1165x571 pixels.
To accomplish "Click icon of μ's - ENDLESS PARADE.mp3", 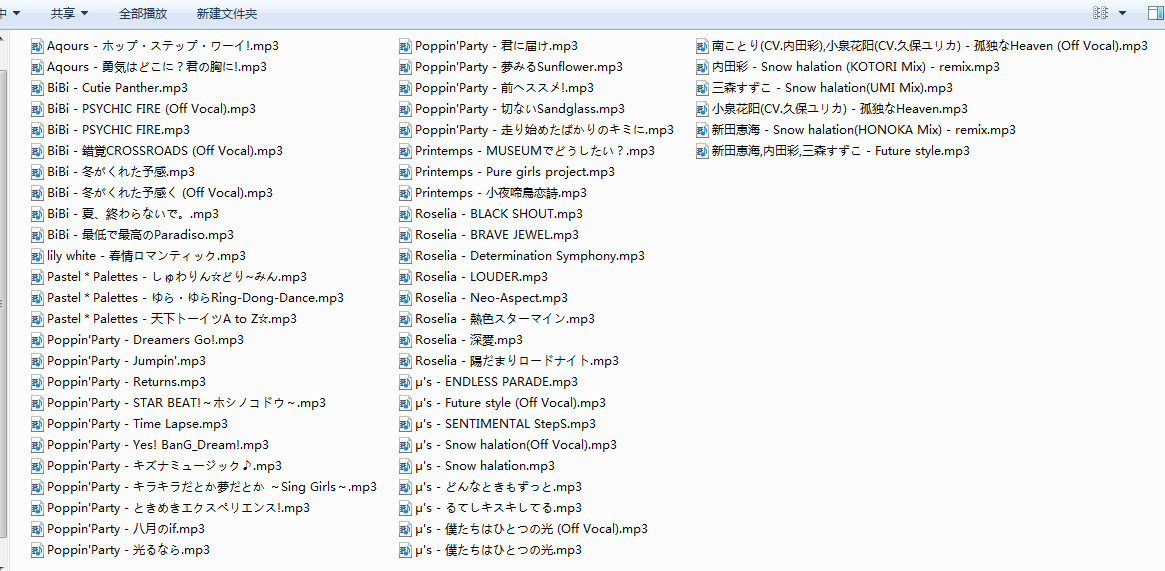I will click(x=406, y=382).
